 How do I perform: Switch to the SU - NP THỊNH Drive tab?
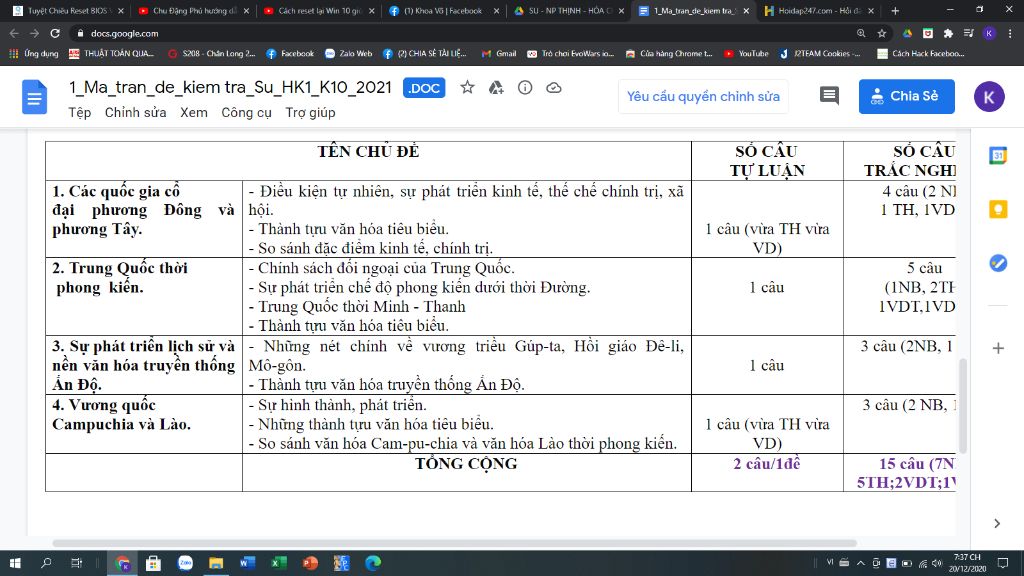[x=567, y=10]
